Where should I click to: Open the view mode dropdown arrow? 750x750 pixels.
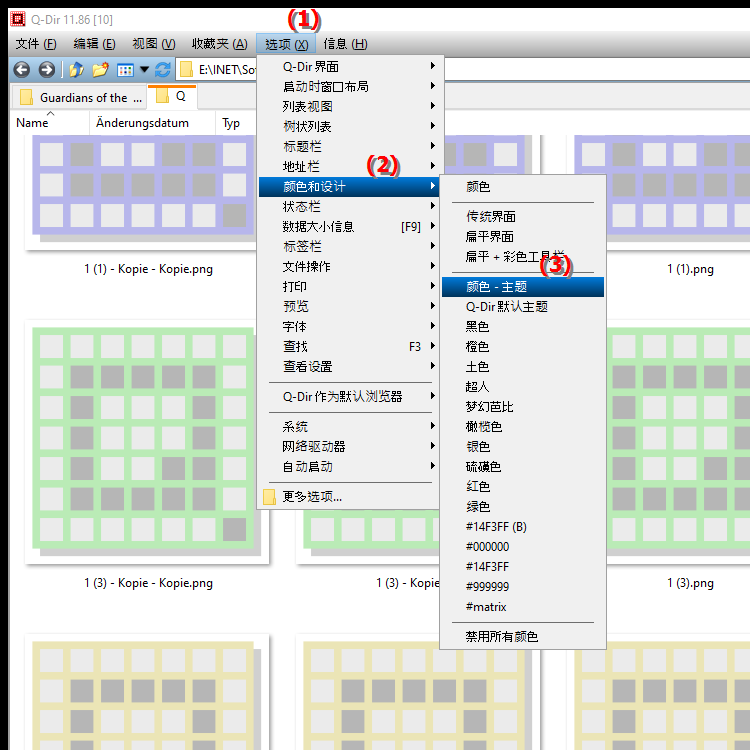pos(144,70)
